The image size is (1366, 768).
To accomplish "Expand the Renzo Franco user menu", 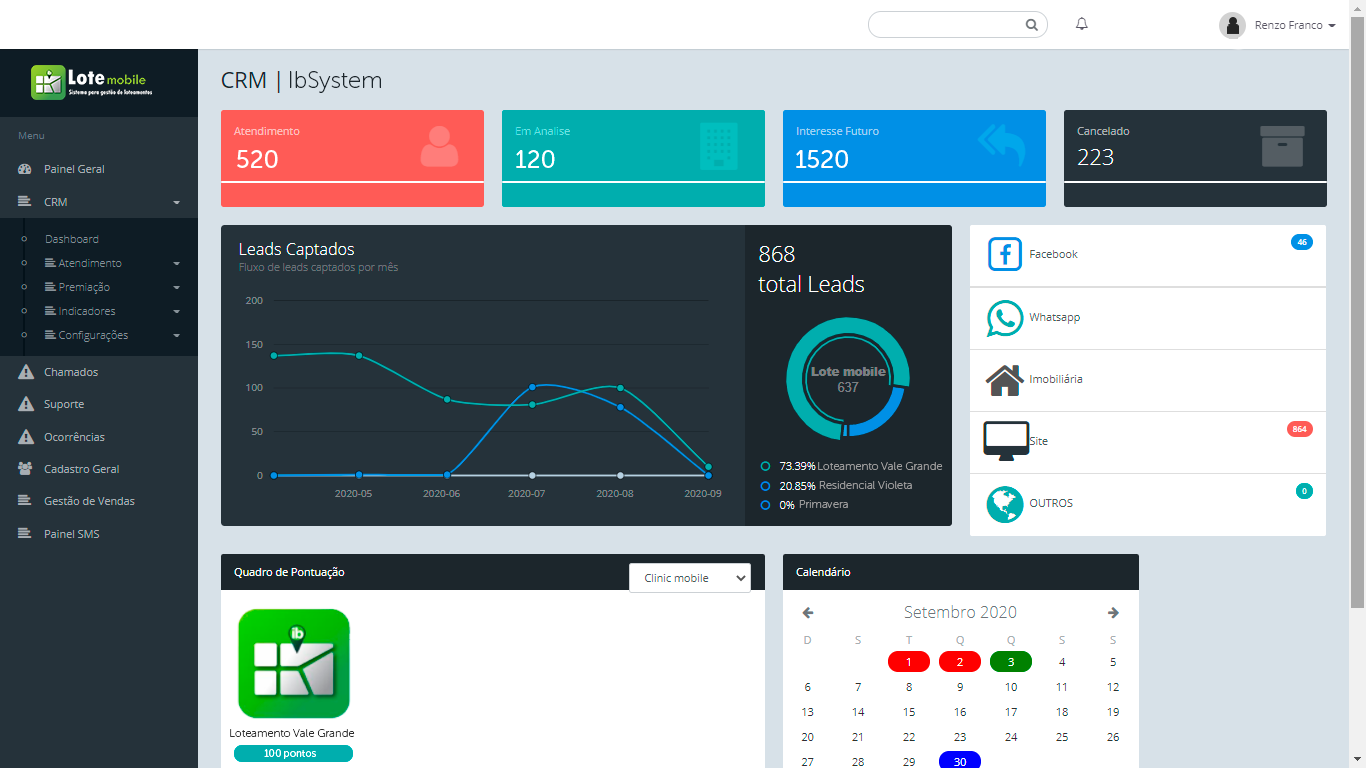I will pyautogui.click(x=1278, y=25).
